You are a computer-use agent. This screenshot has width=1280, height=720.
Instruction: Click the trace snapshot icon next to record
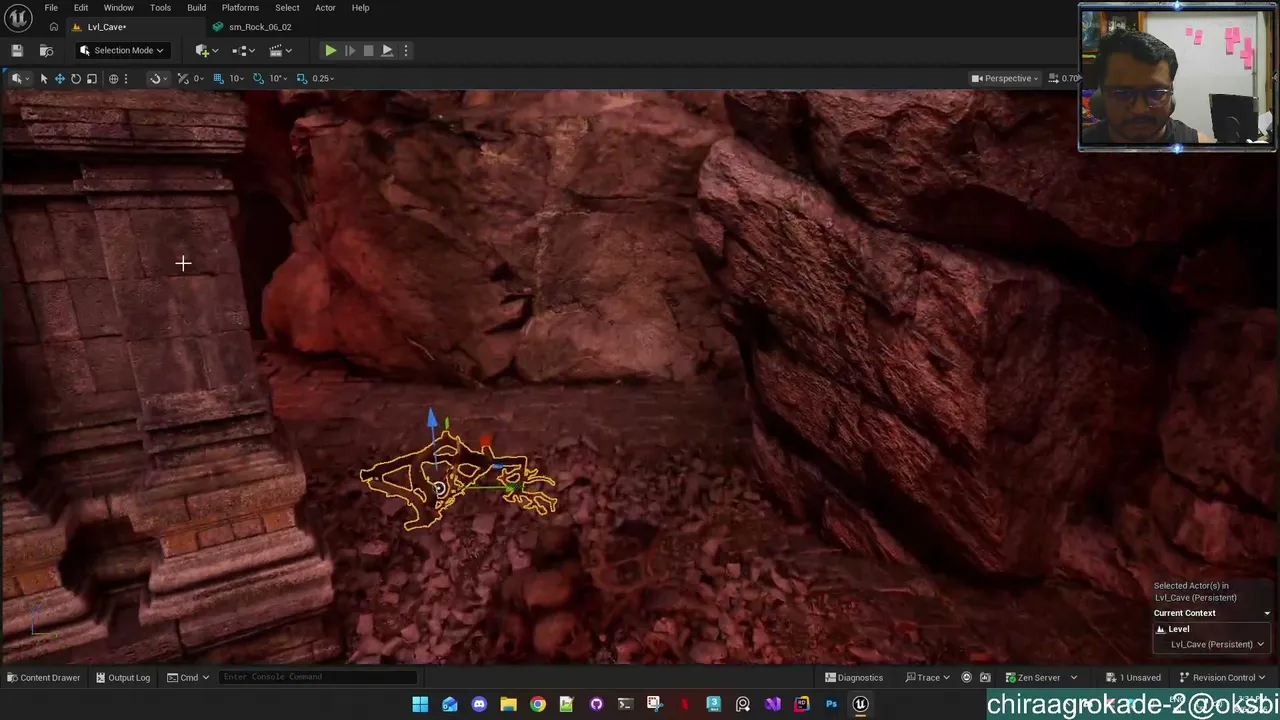tap(985, 677)
